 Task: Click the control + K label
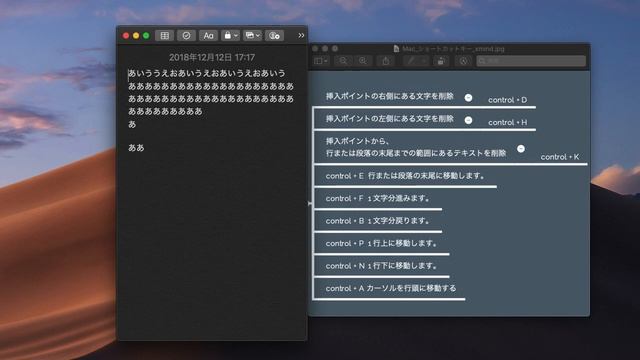click(x=560, y=157)
